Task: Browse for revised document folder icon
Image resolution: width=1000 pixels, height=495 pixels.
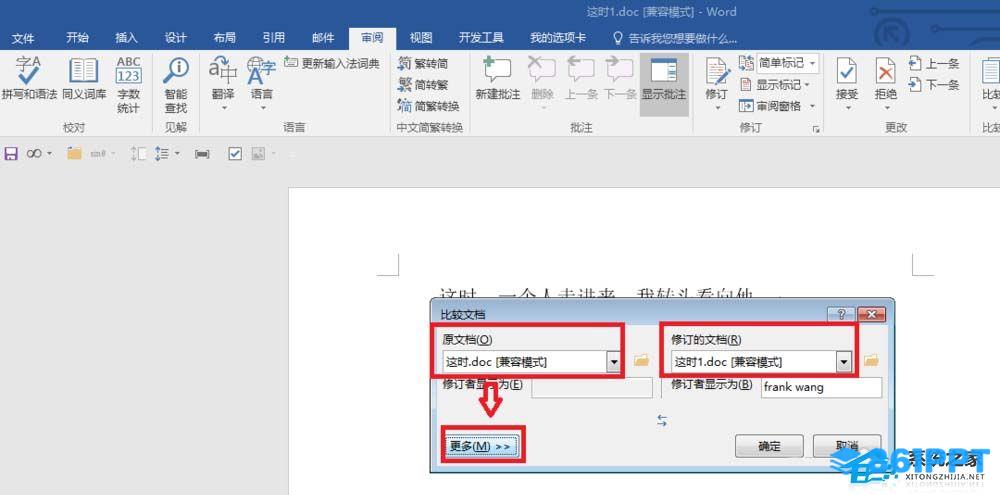Action: coord(871,361)
